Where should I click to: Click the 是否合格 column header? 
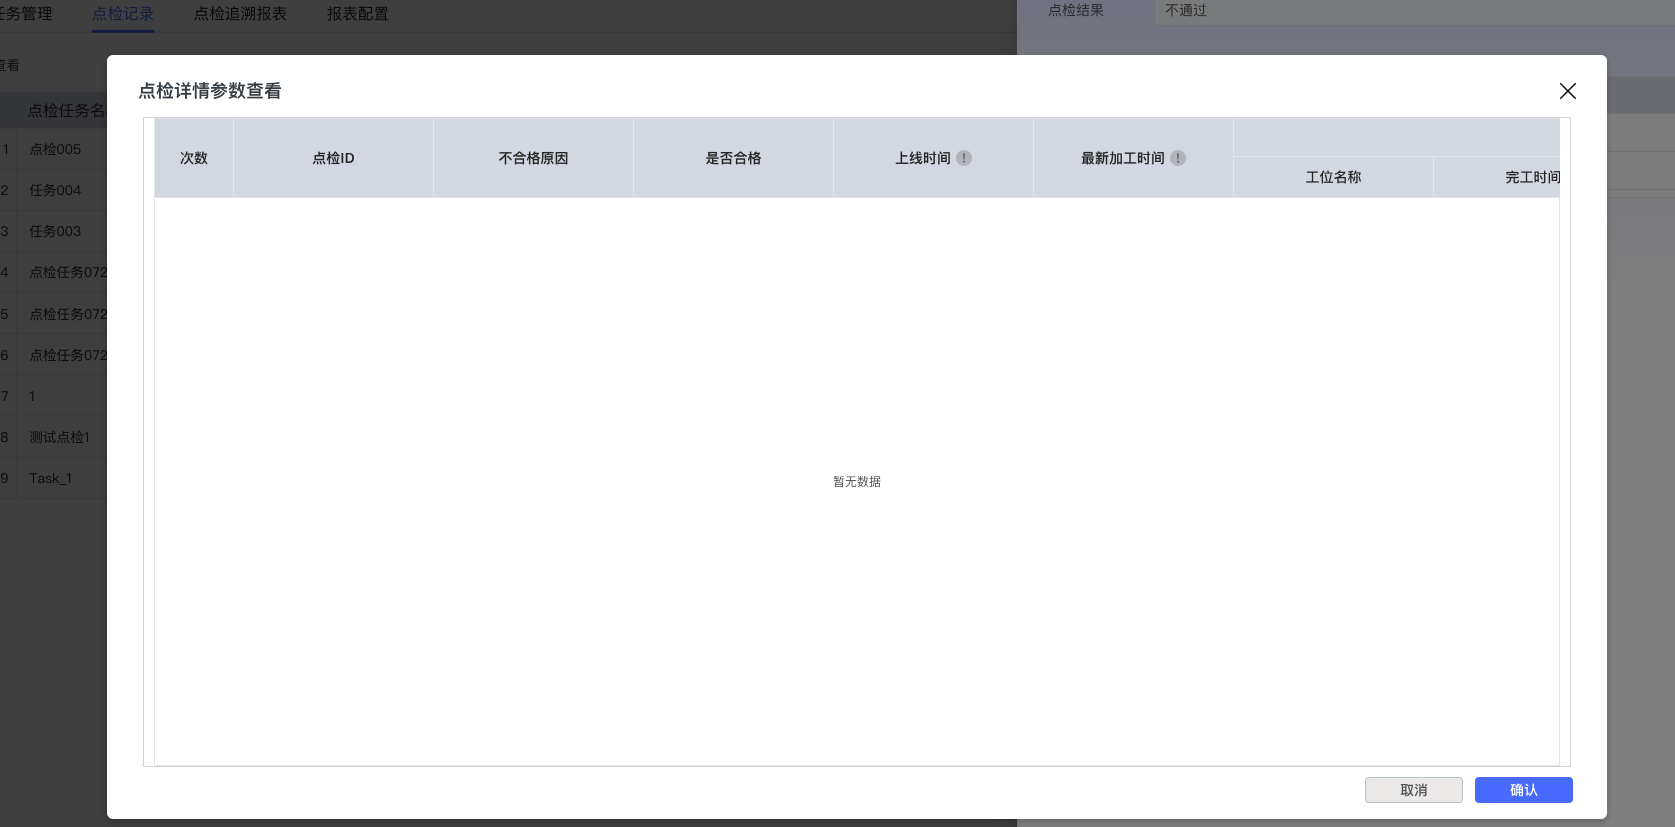click(734, 158)
